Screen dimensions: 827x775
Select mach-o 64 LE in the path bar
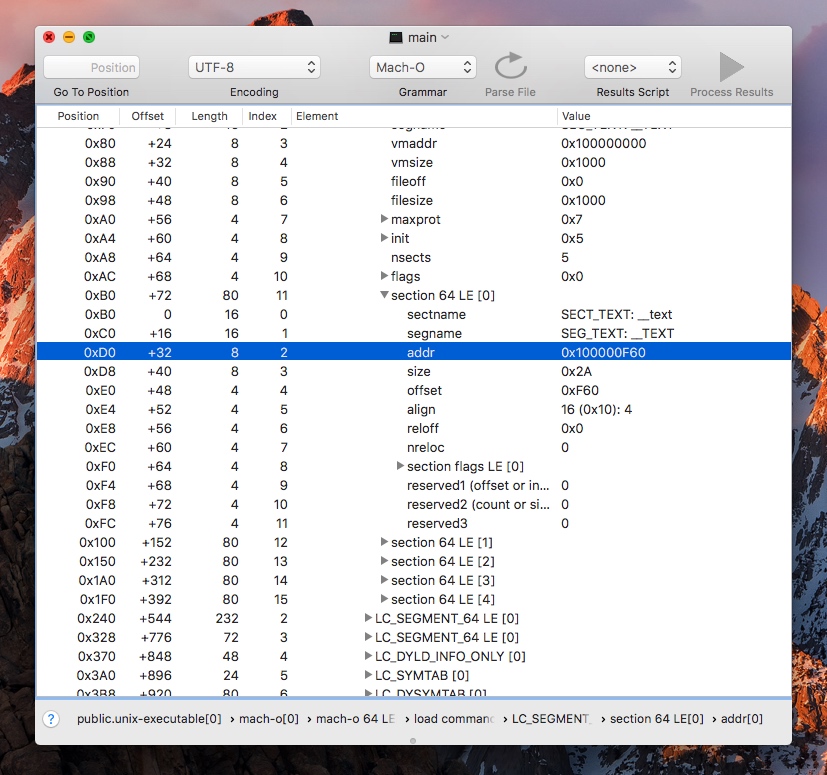click(355, 719)
